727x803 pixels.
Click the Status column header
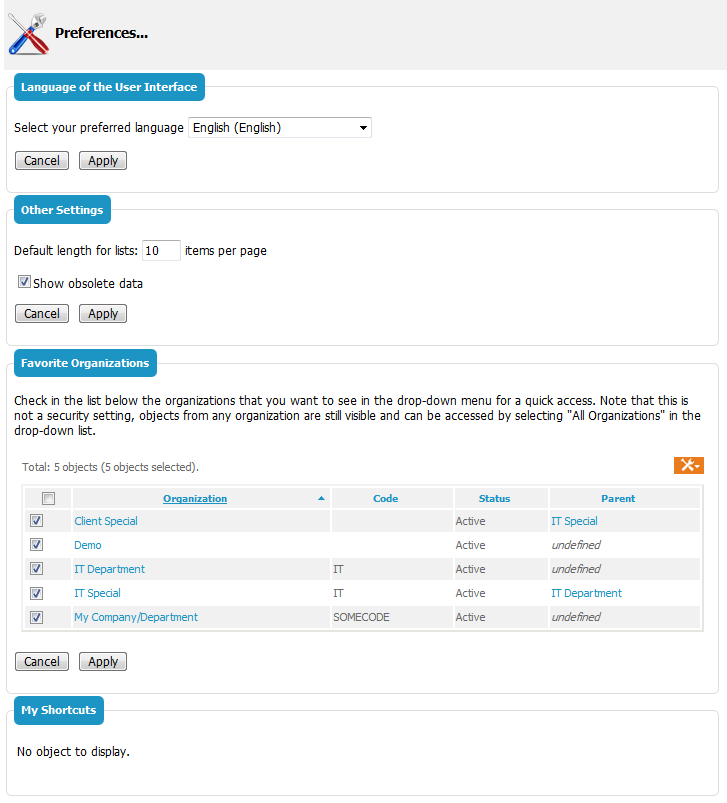[x=494, y=498]
